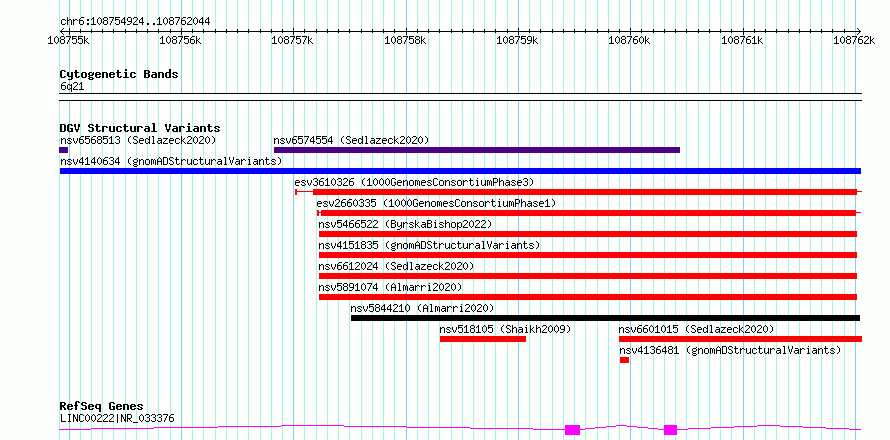Image resolution: width=890 pixels, height=440 pixels.
Task: Select the black nsv5844210 variant bar
Action: pos(605,318)
